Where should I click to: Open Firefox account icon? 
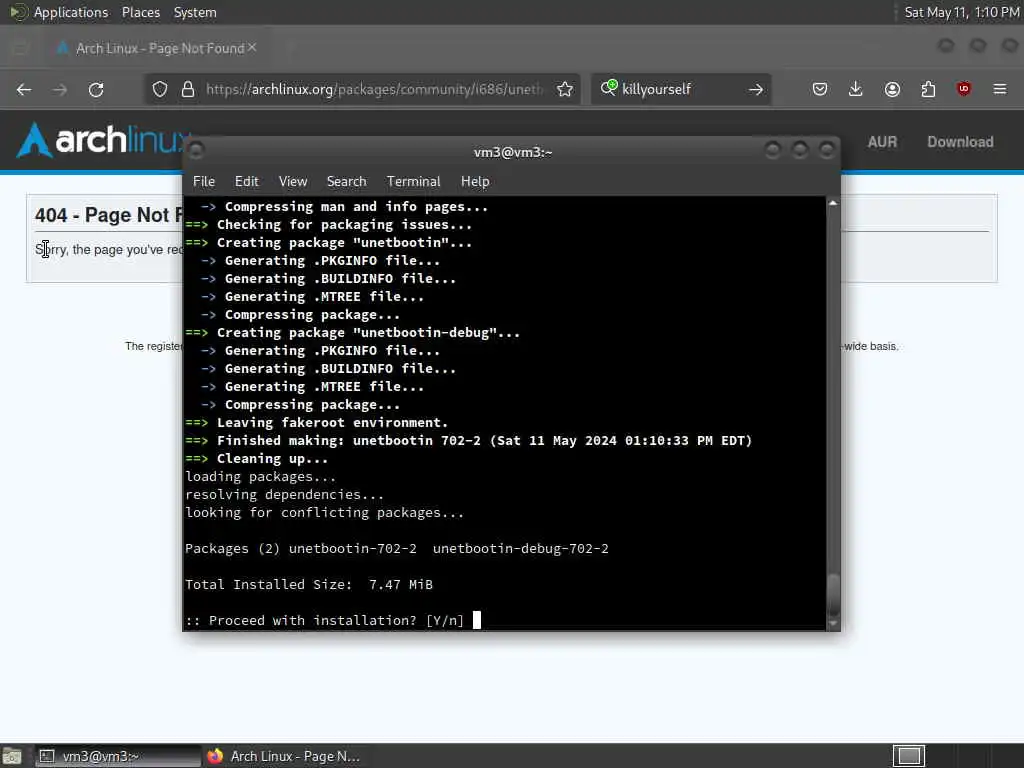(x=892, y=89)
